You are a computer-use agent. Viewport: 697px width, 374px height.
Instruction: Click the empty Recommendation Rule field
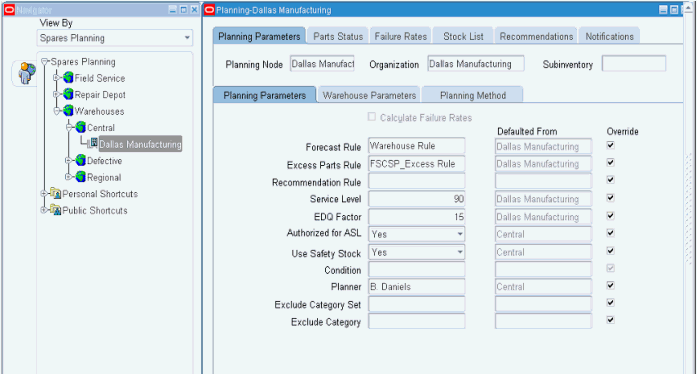[417, 181]
